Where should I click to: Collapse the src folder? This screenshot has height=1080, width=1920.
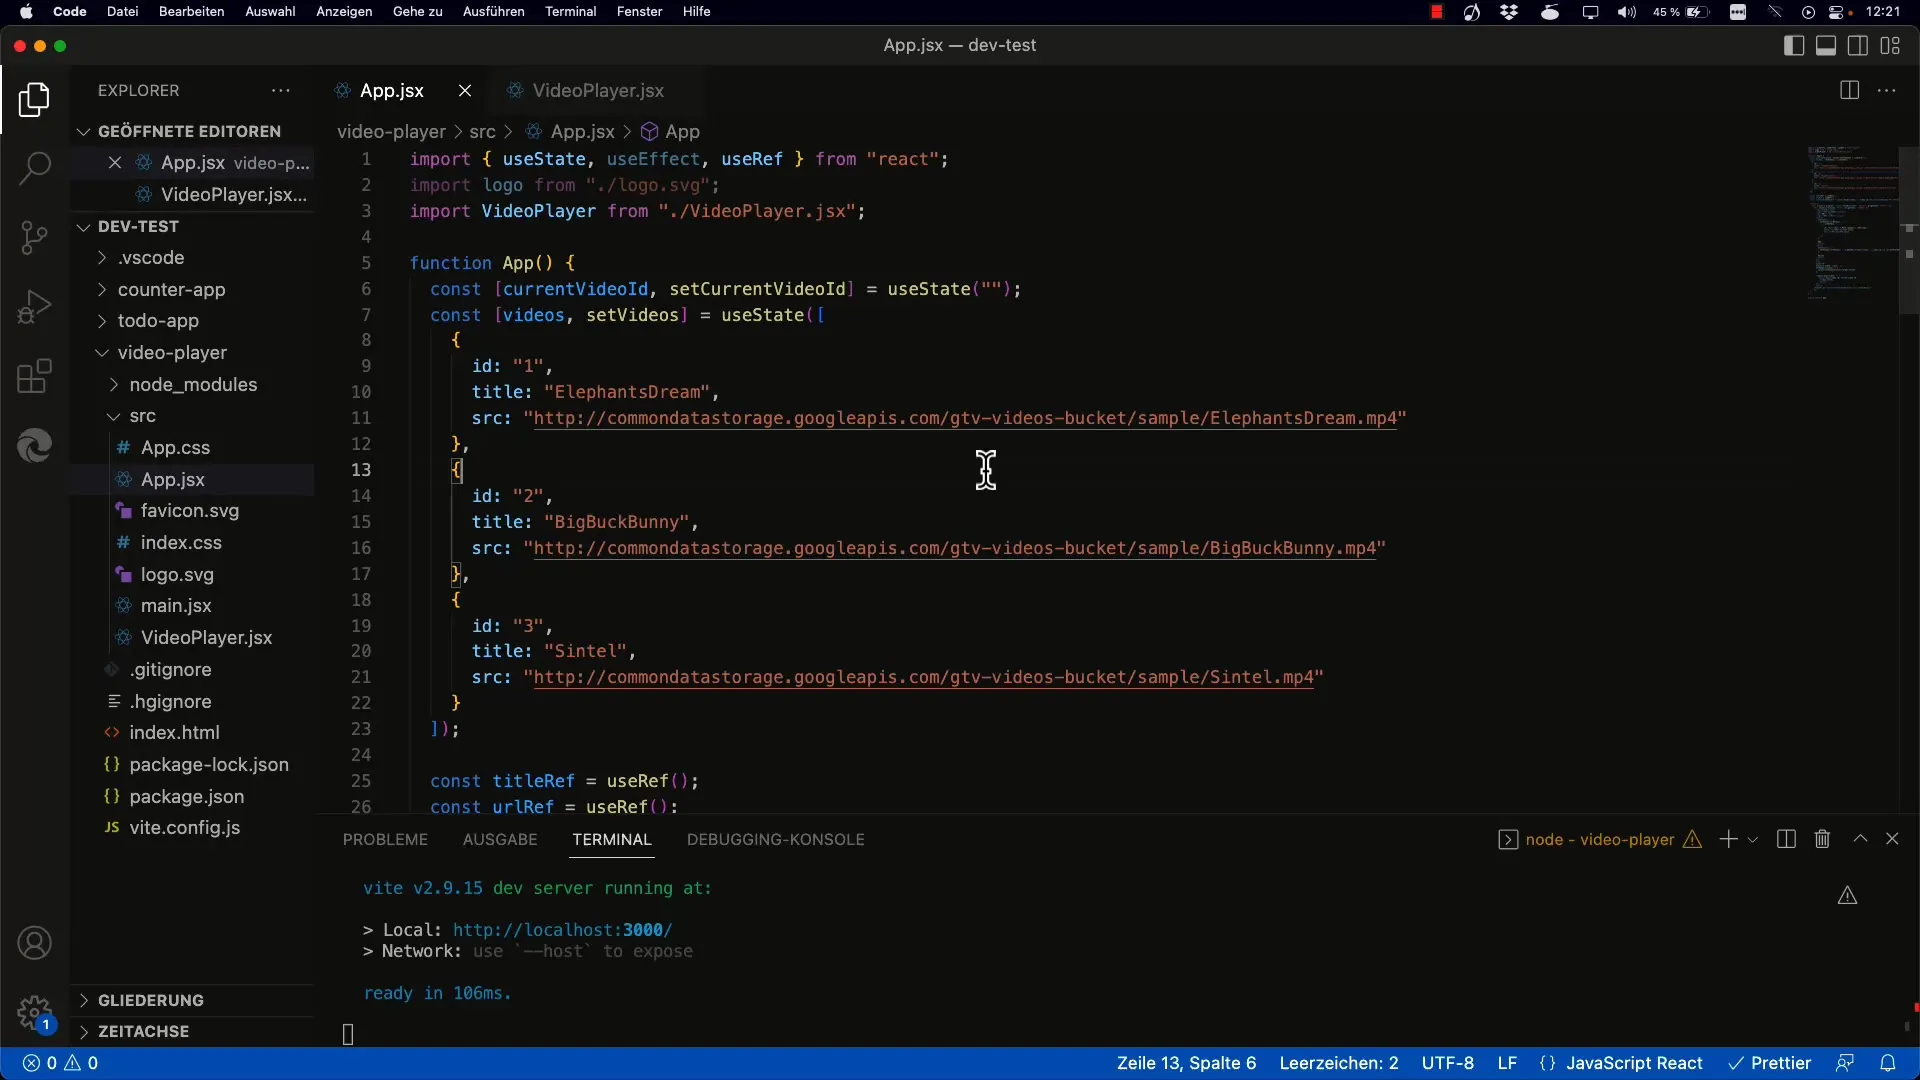coord(192,416)
